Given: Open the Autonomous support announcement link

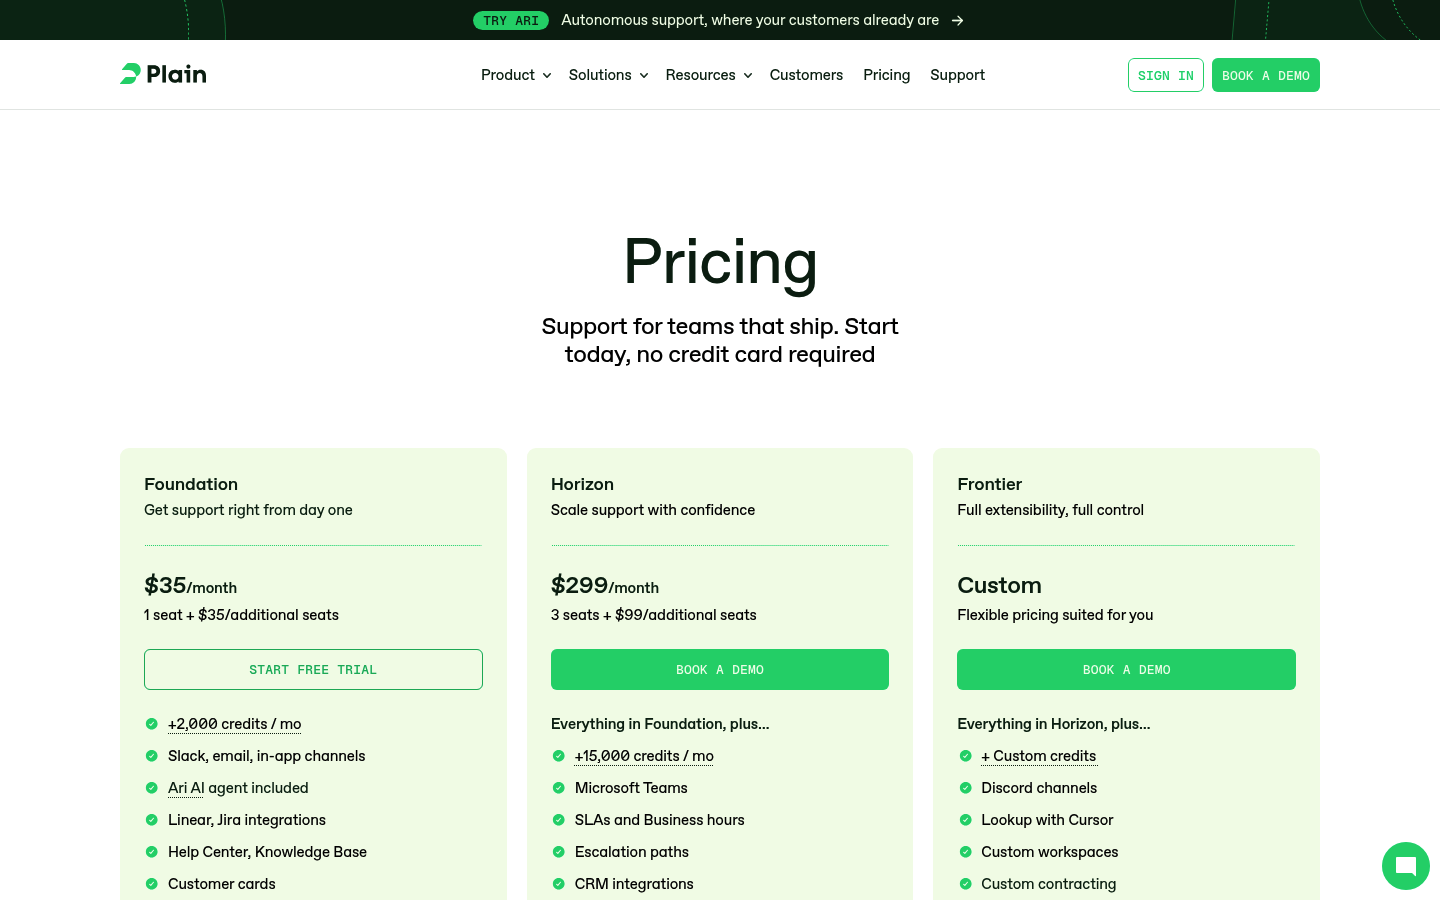Looking at the screenshot, I should (750, 20).
